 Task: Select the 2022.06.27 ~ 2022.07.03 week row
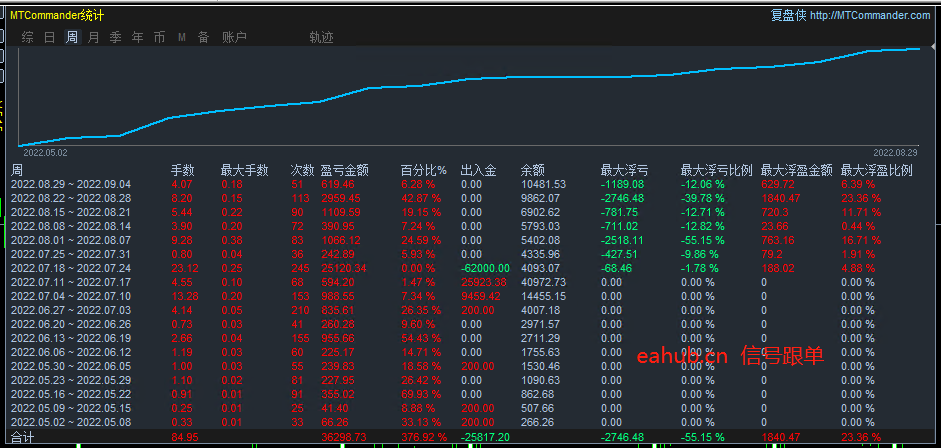pos(470,310)
